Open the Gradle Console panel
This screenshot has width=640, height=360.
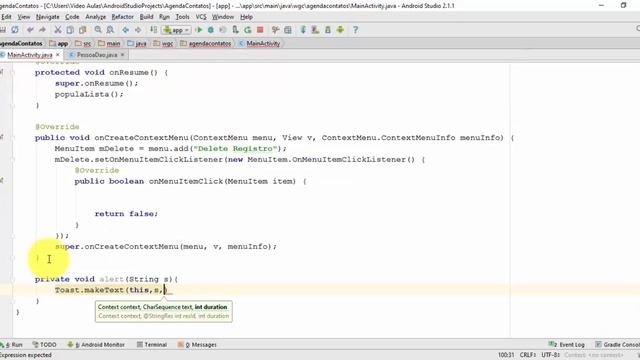click(617, 344)
